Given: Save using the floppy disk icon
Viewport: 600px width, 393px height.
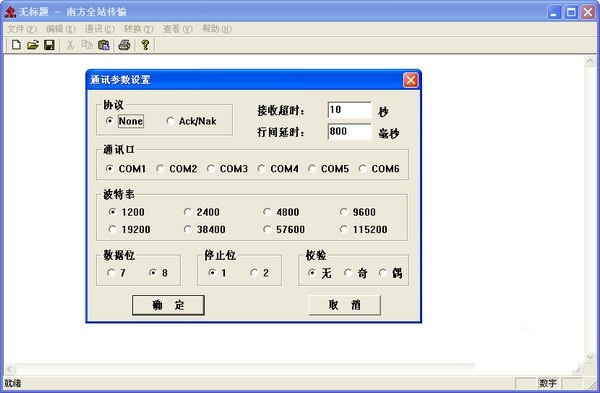Looking at the screenshot, I should pos(49,45).
